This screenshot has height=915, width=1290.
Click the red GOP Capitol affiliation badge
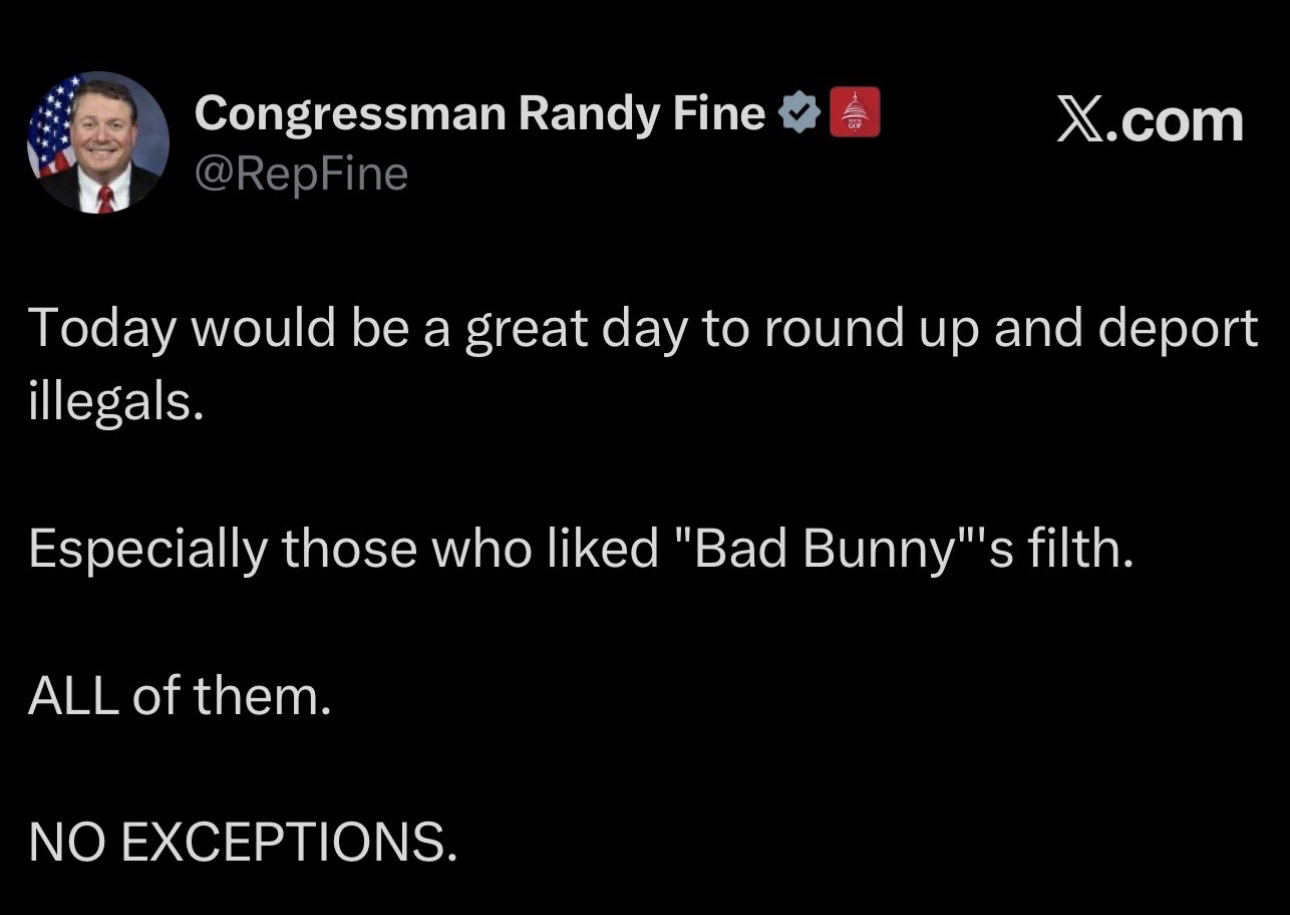854,111
